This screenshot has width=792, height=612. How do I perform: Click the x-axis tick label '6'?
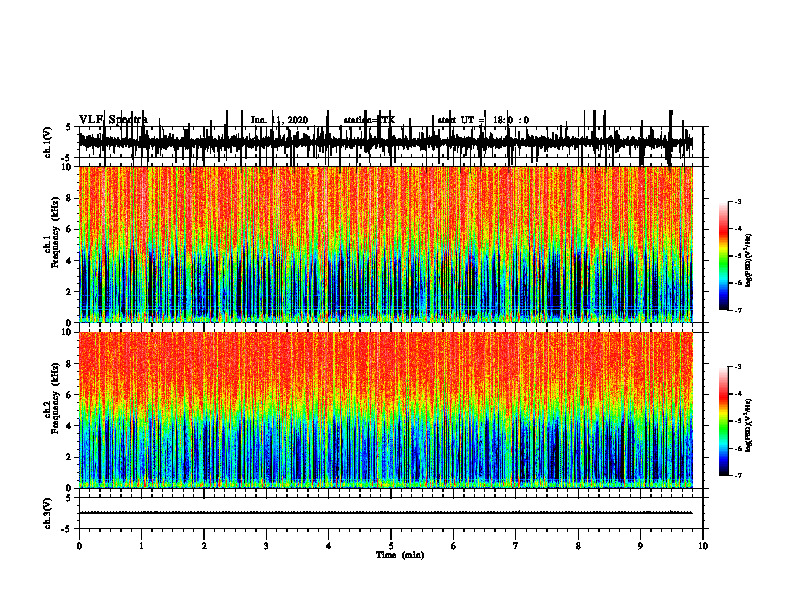point(454,546)
